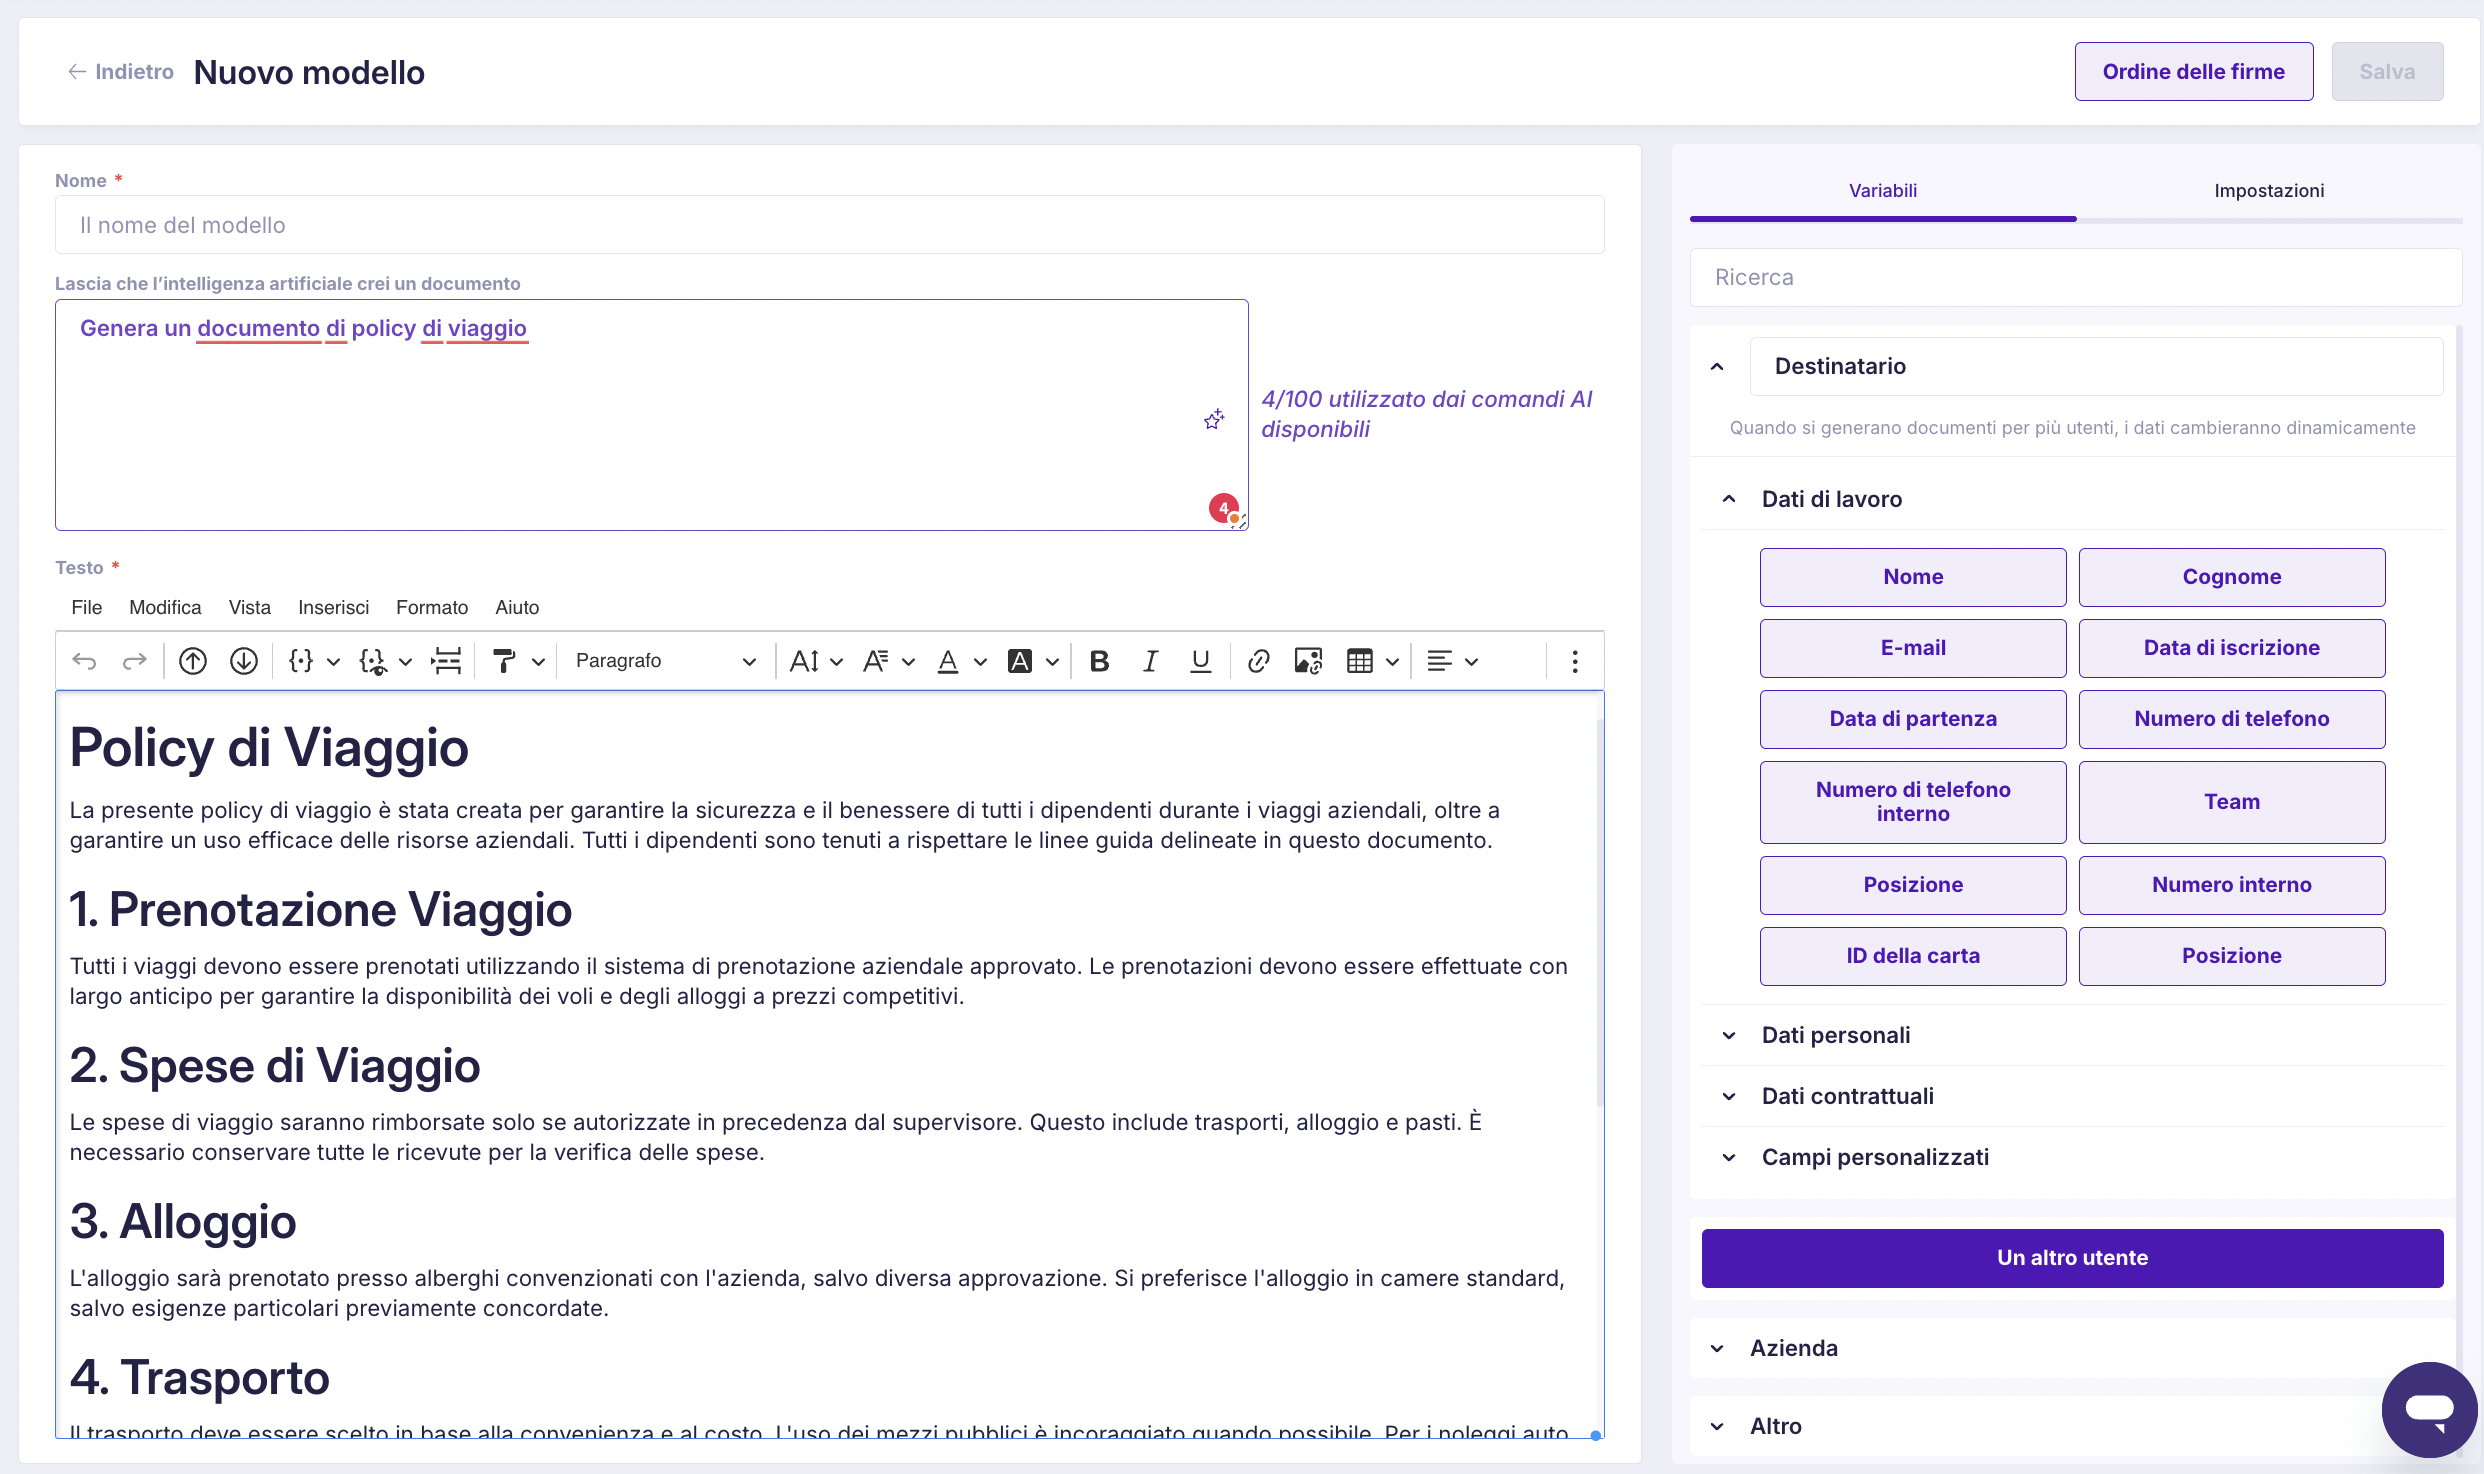Switch to the Impostazioni tab
This screenshot has height=1474, width=2484.
tap(2268, 190)
